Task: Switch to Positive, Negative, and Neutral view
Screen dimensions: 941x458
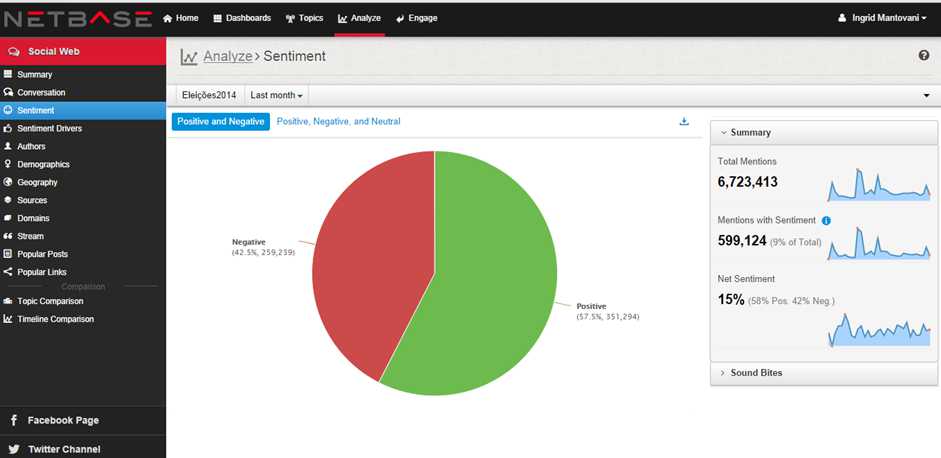Action: pyautogui.click(x=338, y=121)
